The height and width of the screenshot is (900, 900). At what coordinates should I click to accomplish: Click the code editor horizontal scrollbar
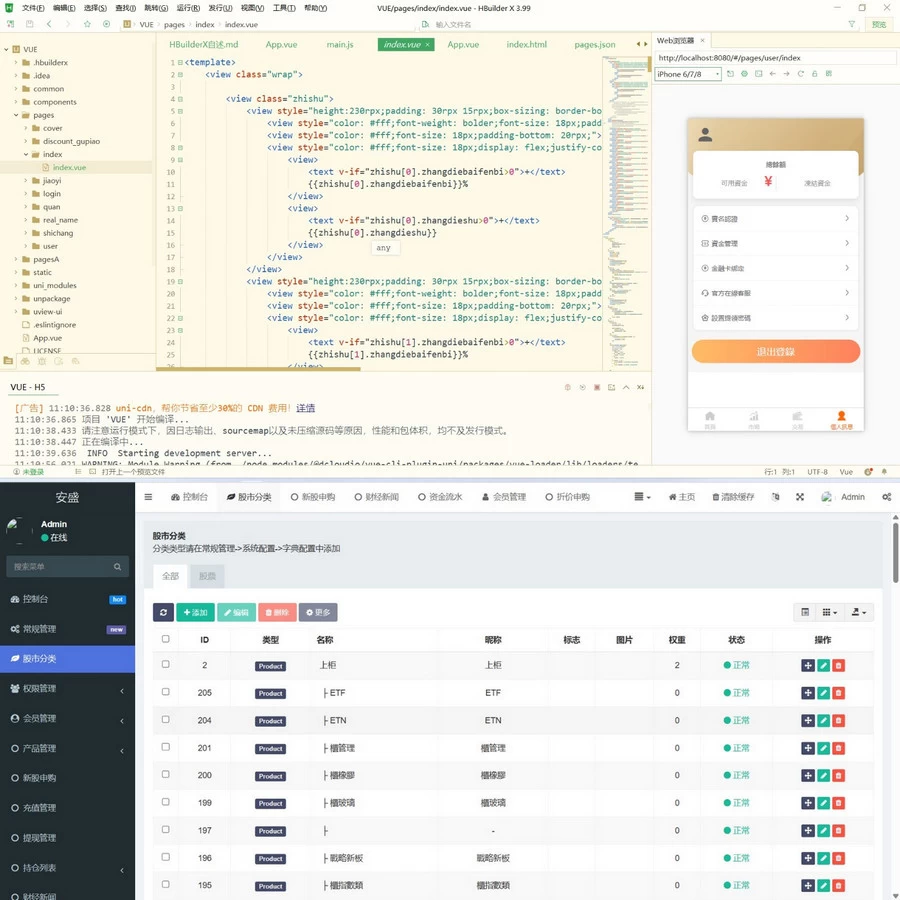258,369
